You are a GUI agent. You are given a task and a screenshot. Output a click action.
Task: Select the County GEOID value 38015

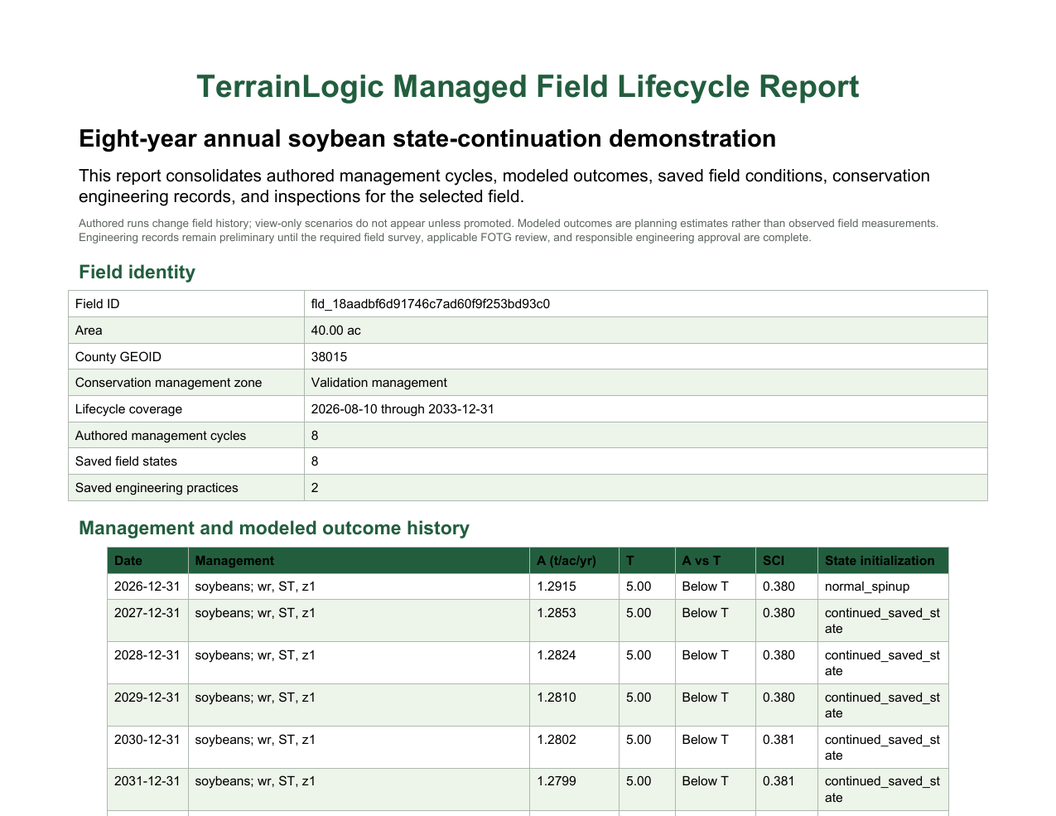[x=329, y=357]
